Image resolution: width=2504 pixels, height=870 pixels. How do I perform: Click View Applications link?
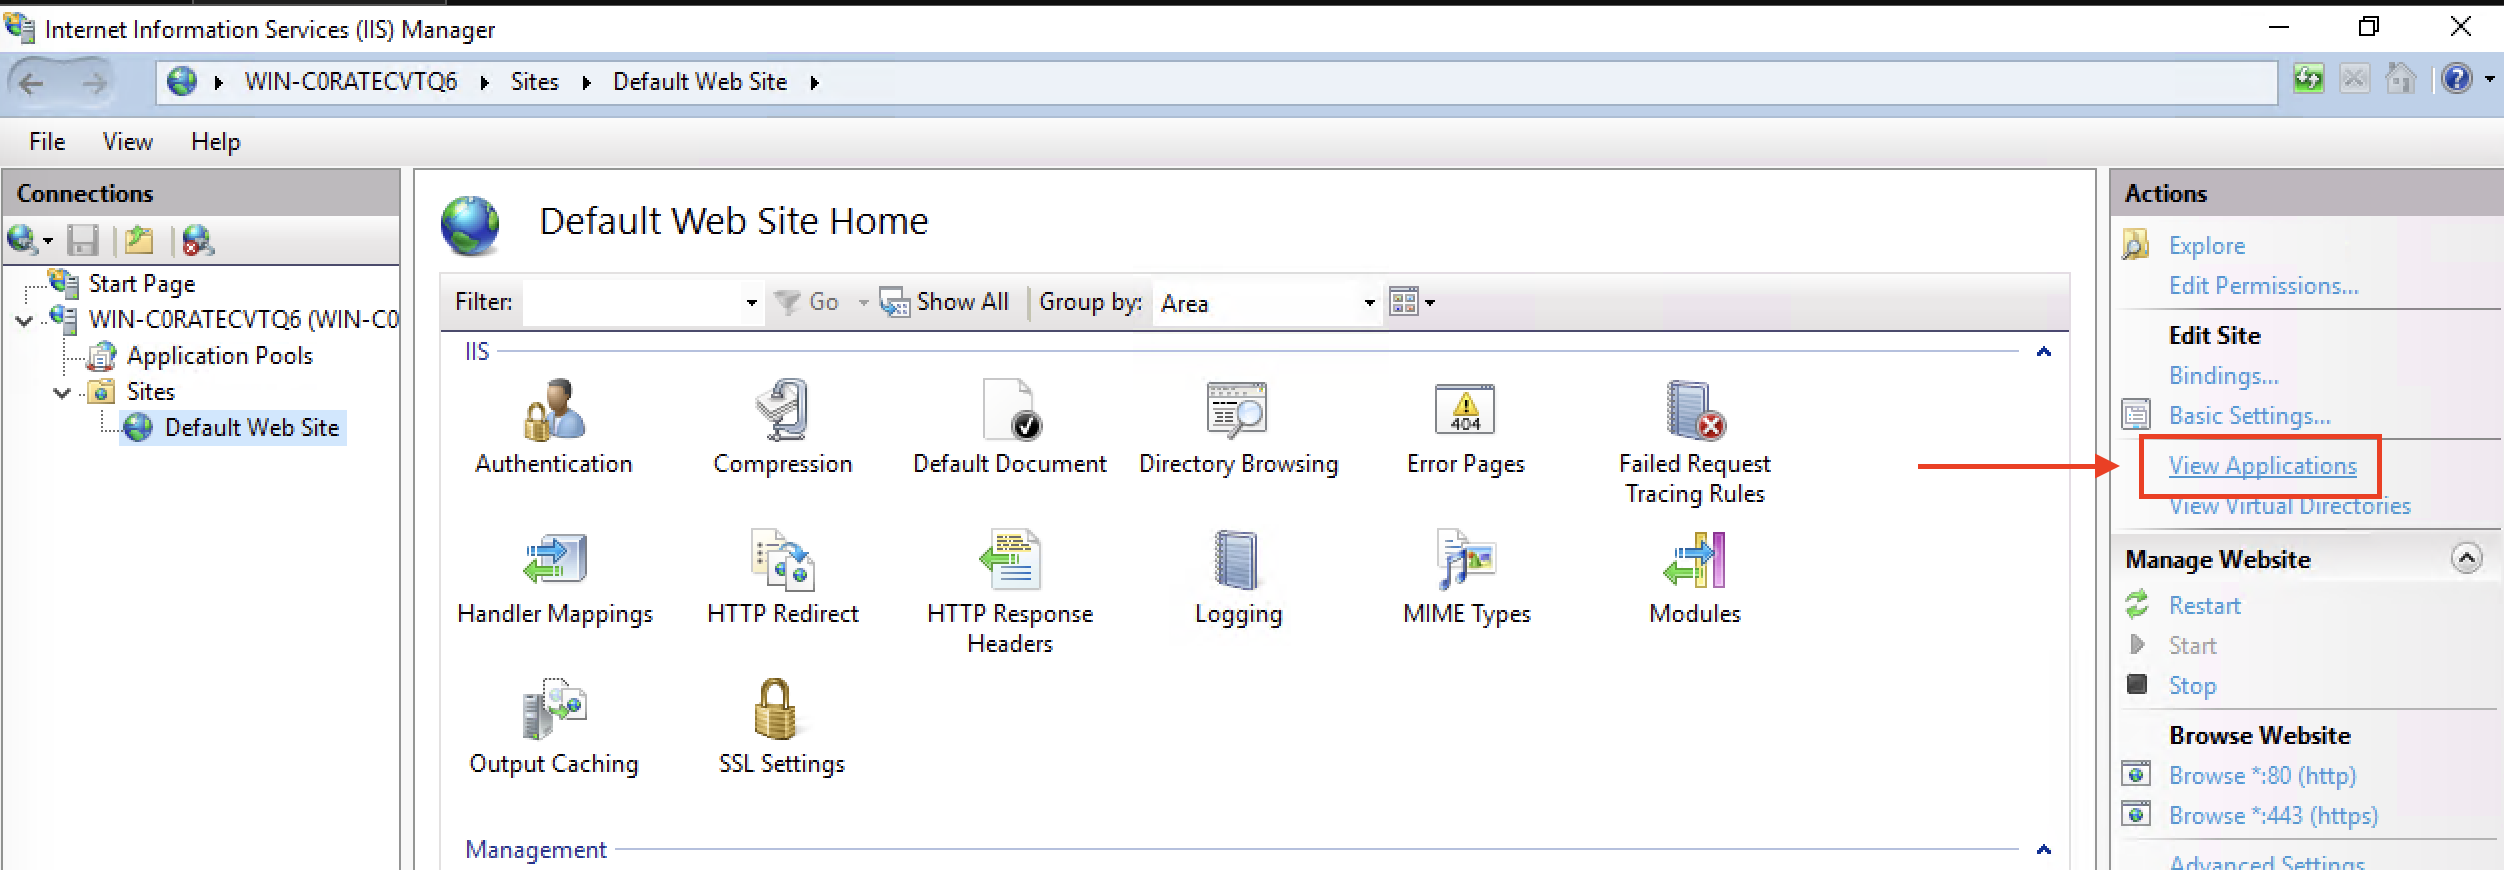coord(2263,466)
